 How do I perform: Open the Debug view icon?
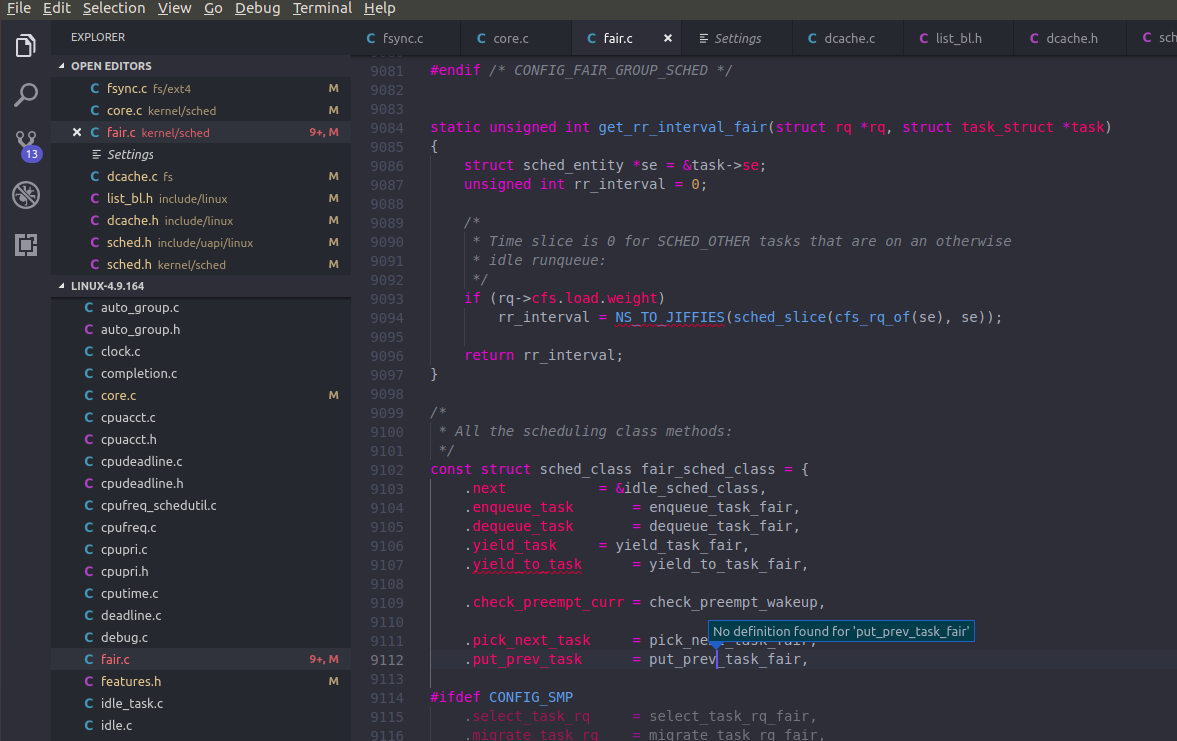pyautogui.click(x=25, y=195)
